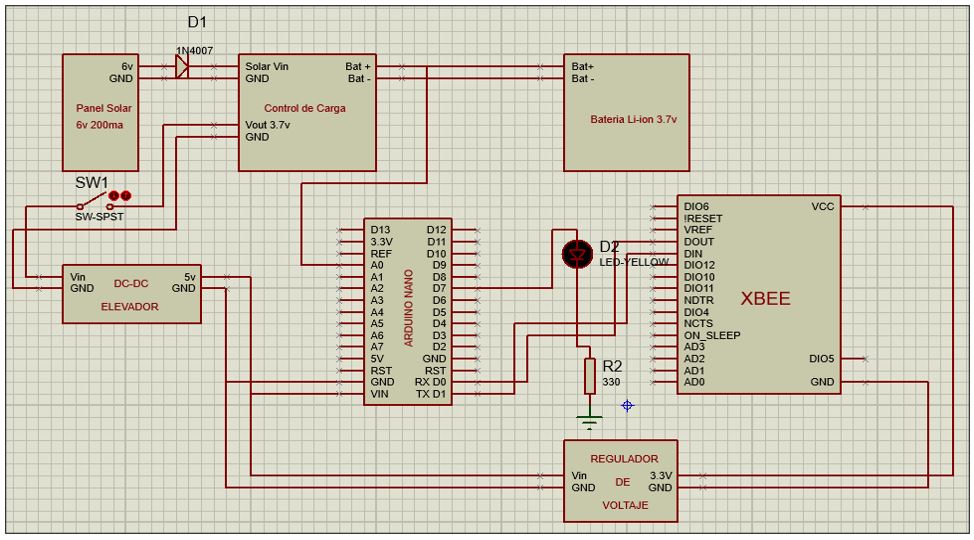Select the REGULADOR DE VOLTAJE block

[x=621, y=481]
